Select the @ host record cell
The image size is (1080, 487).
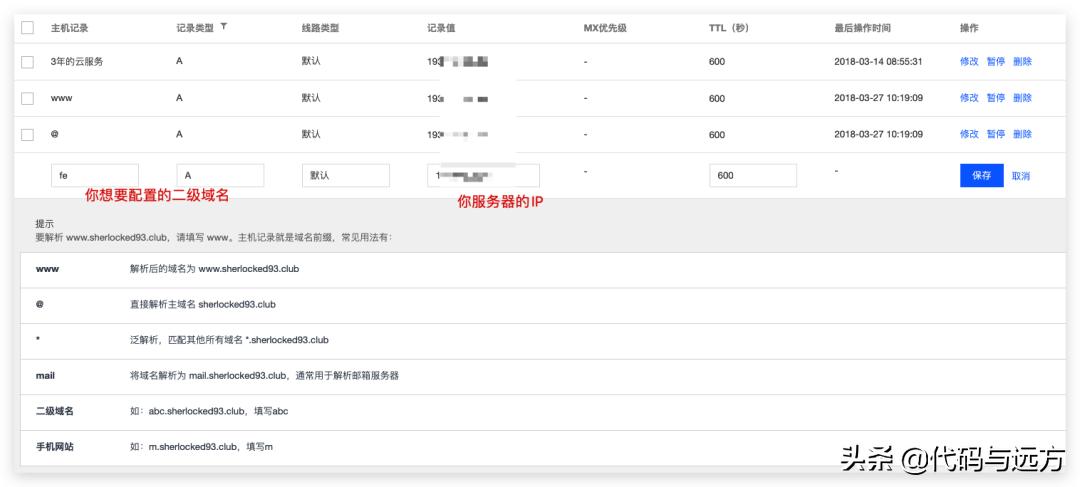coord(54,134)
